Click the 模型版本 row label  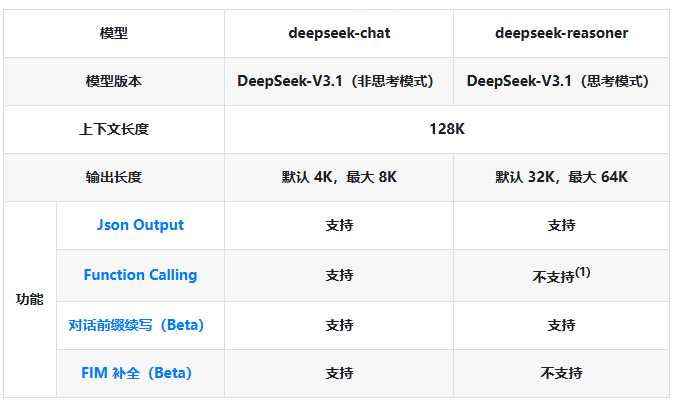coord(114,81)
